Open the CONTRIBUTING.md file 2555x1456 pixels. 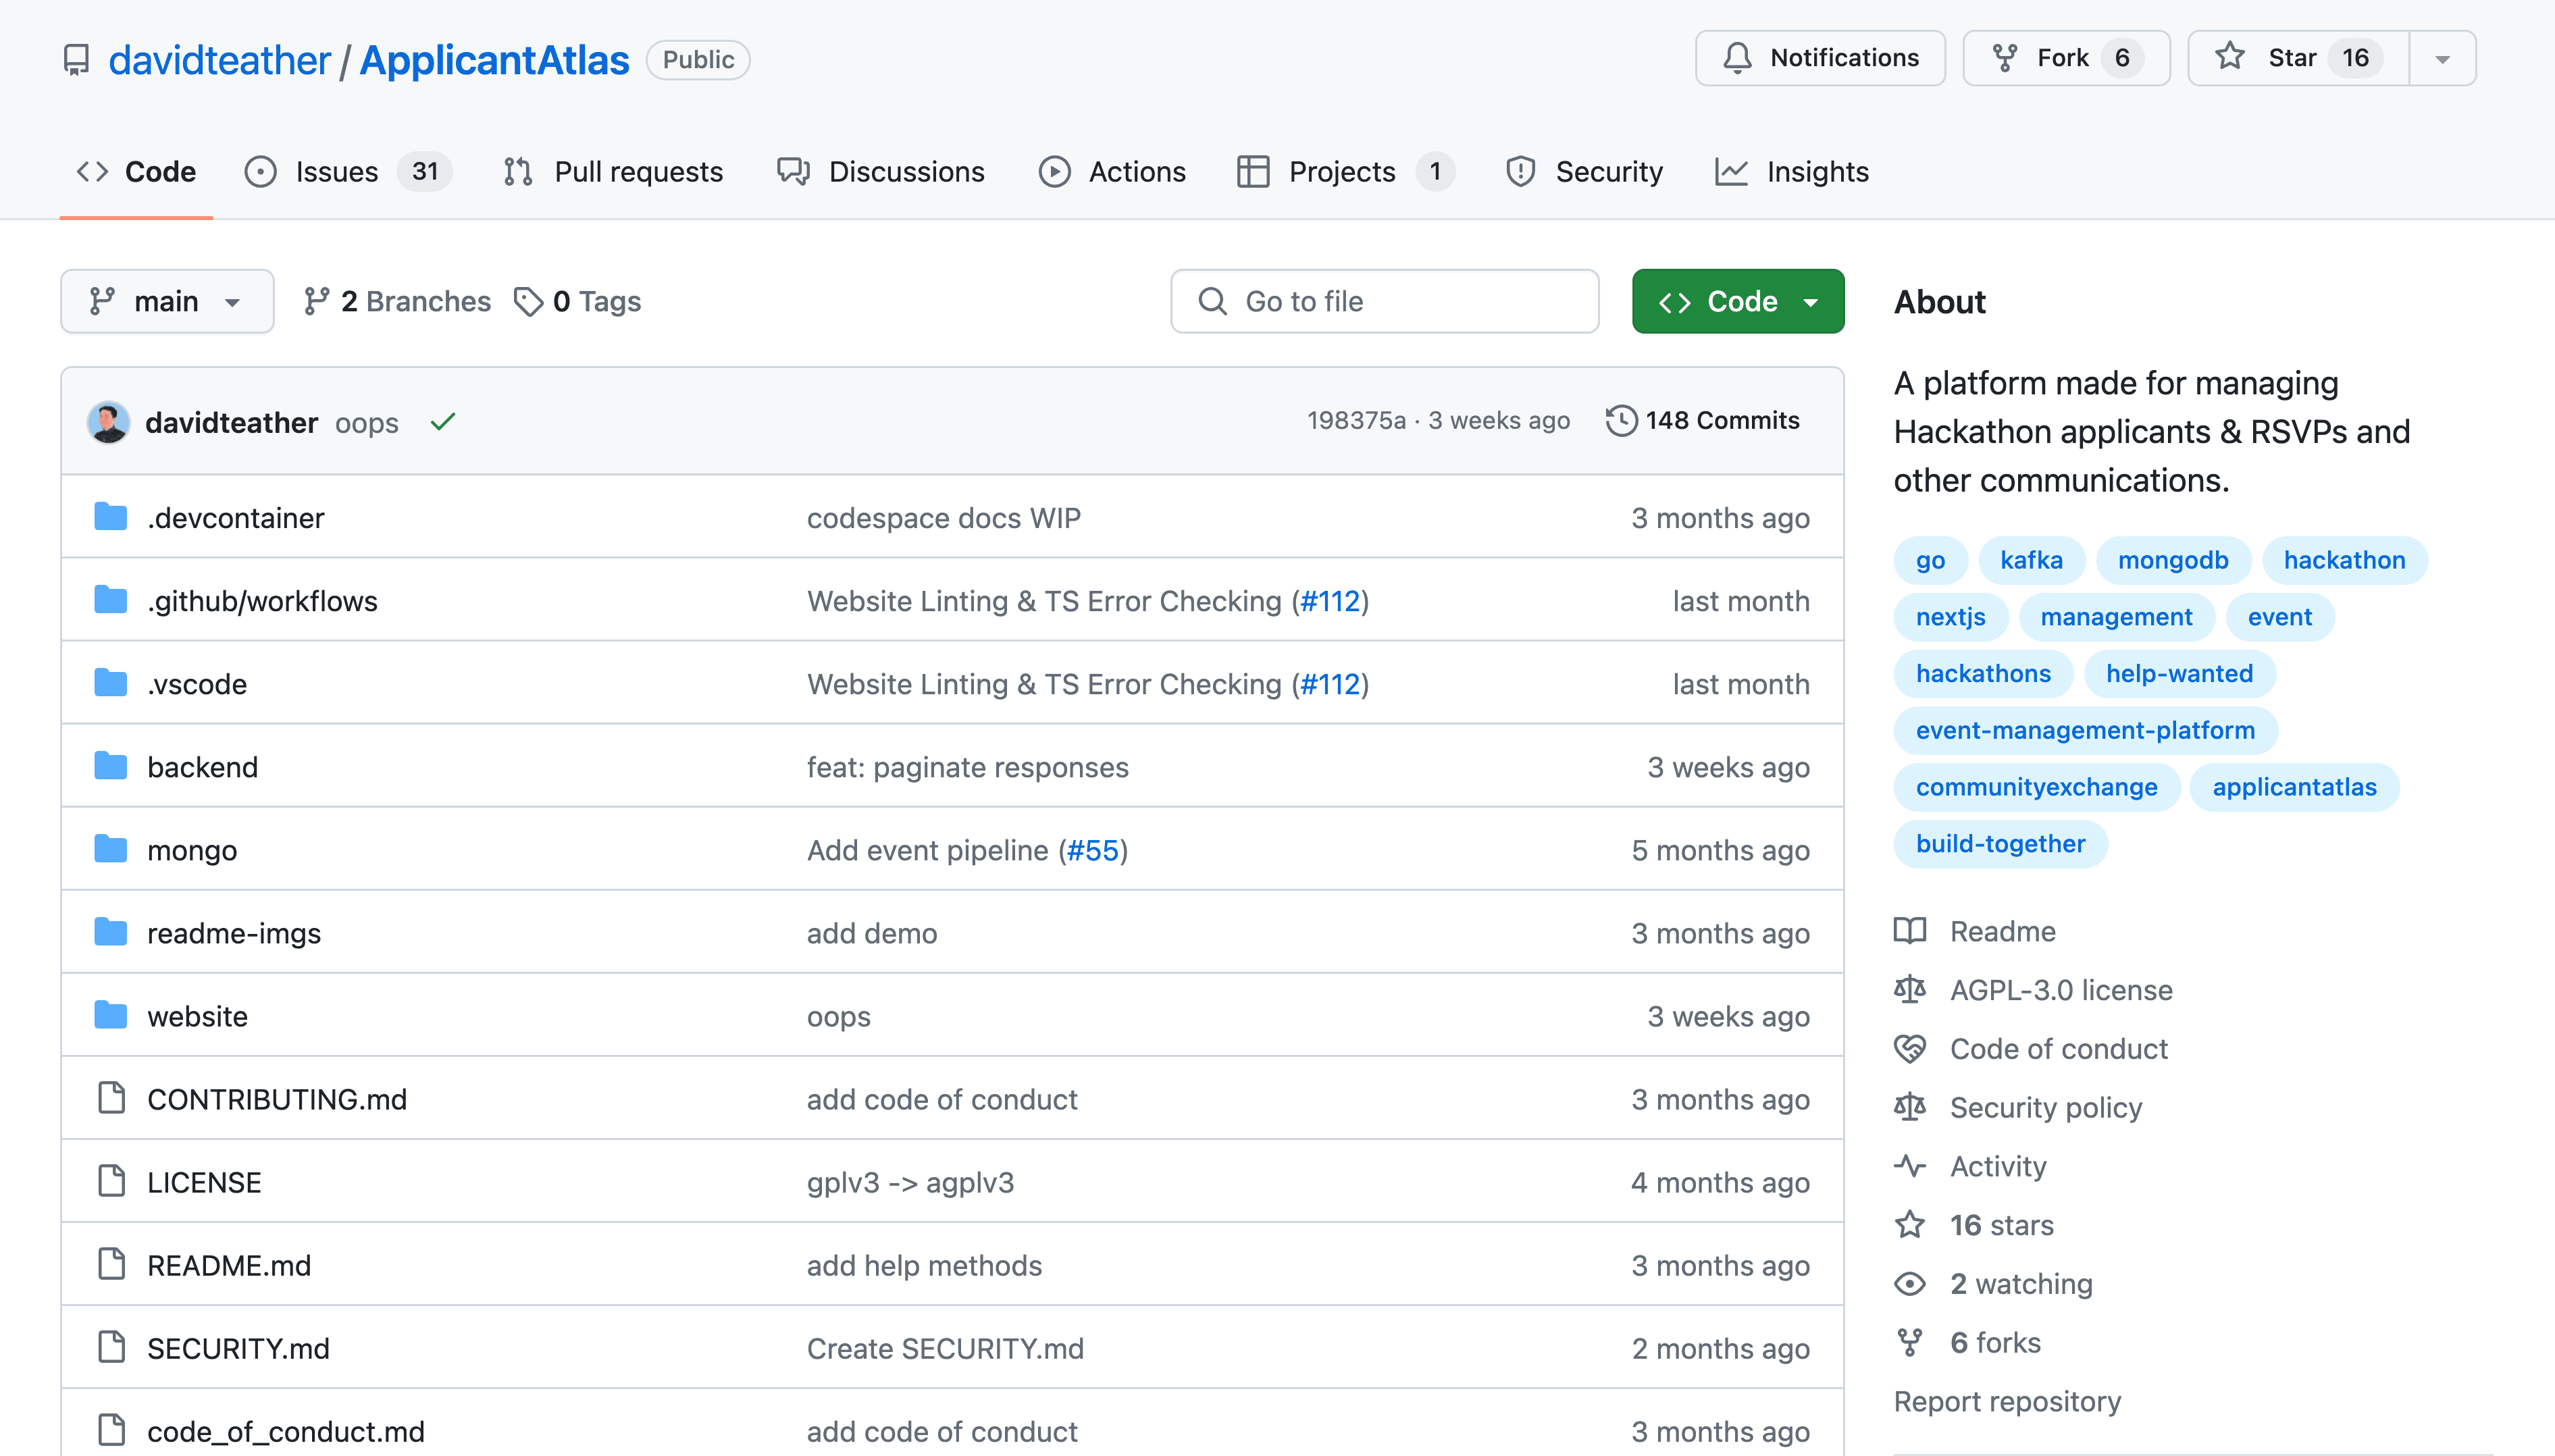(277, 1099)
